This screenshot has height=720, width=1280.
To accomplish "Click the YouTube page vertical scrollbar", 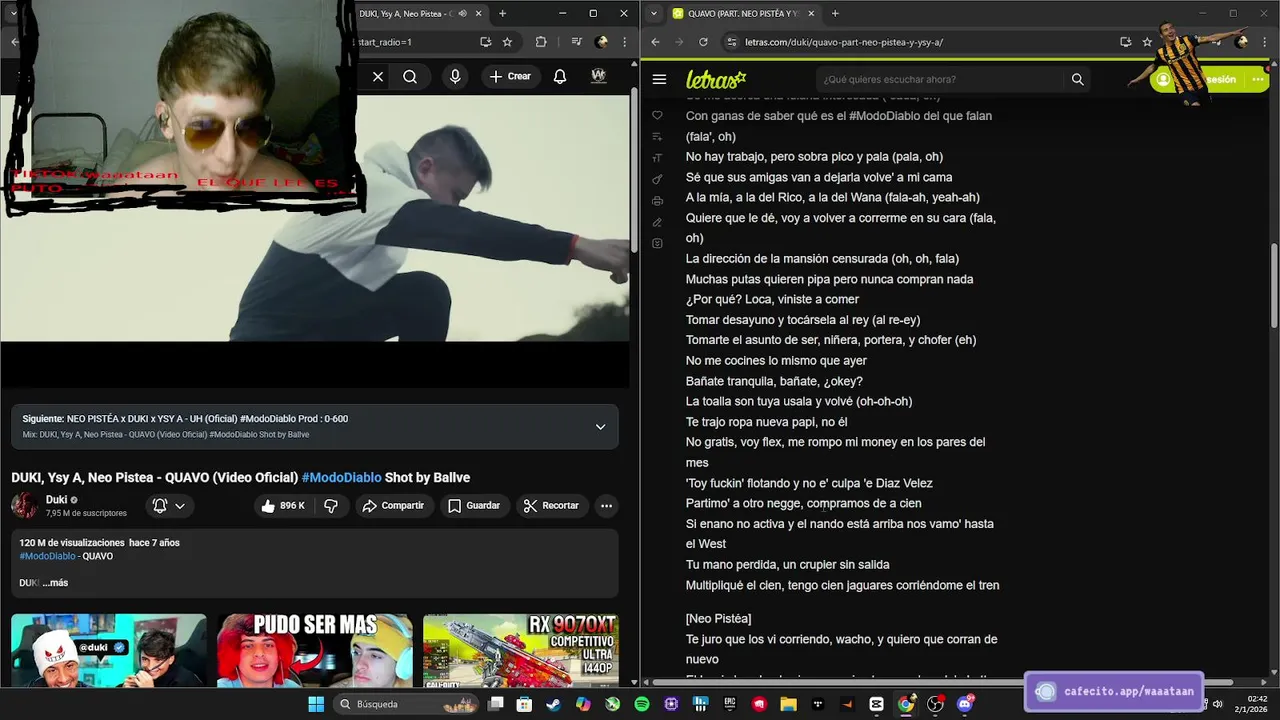I will [x=634, y=170].
